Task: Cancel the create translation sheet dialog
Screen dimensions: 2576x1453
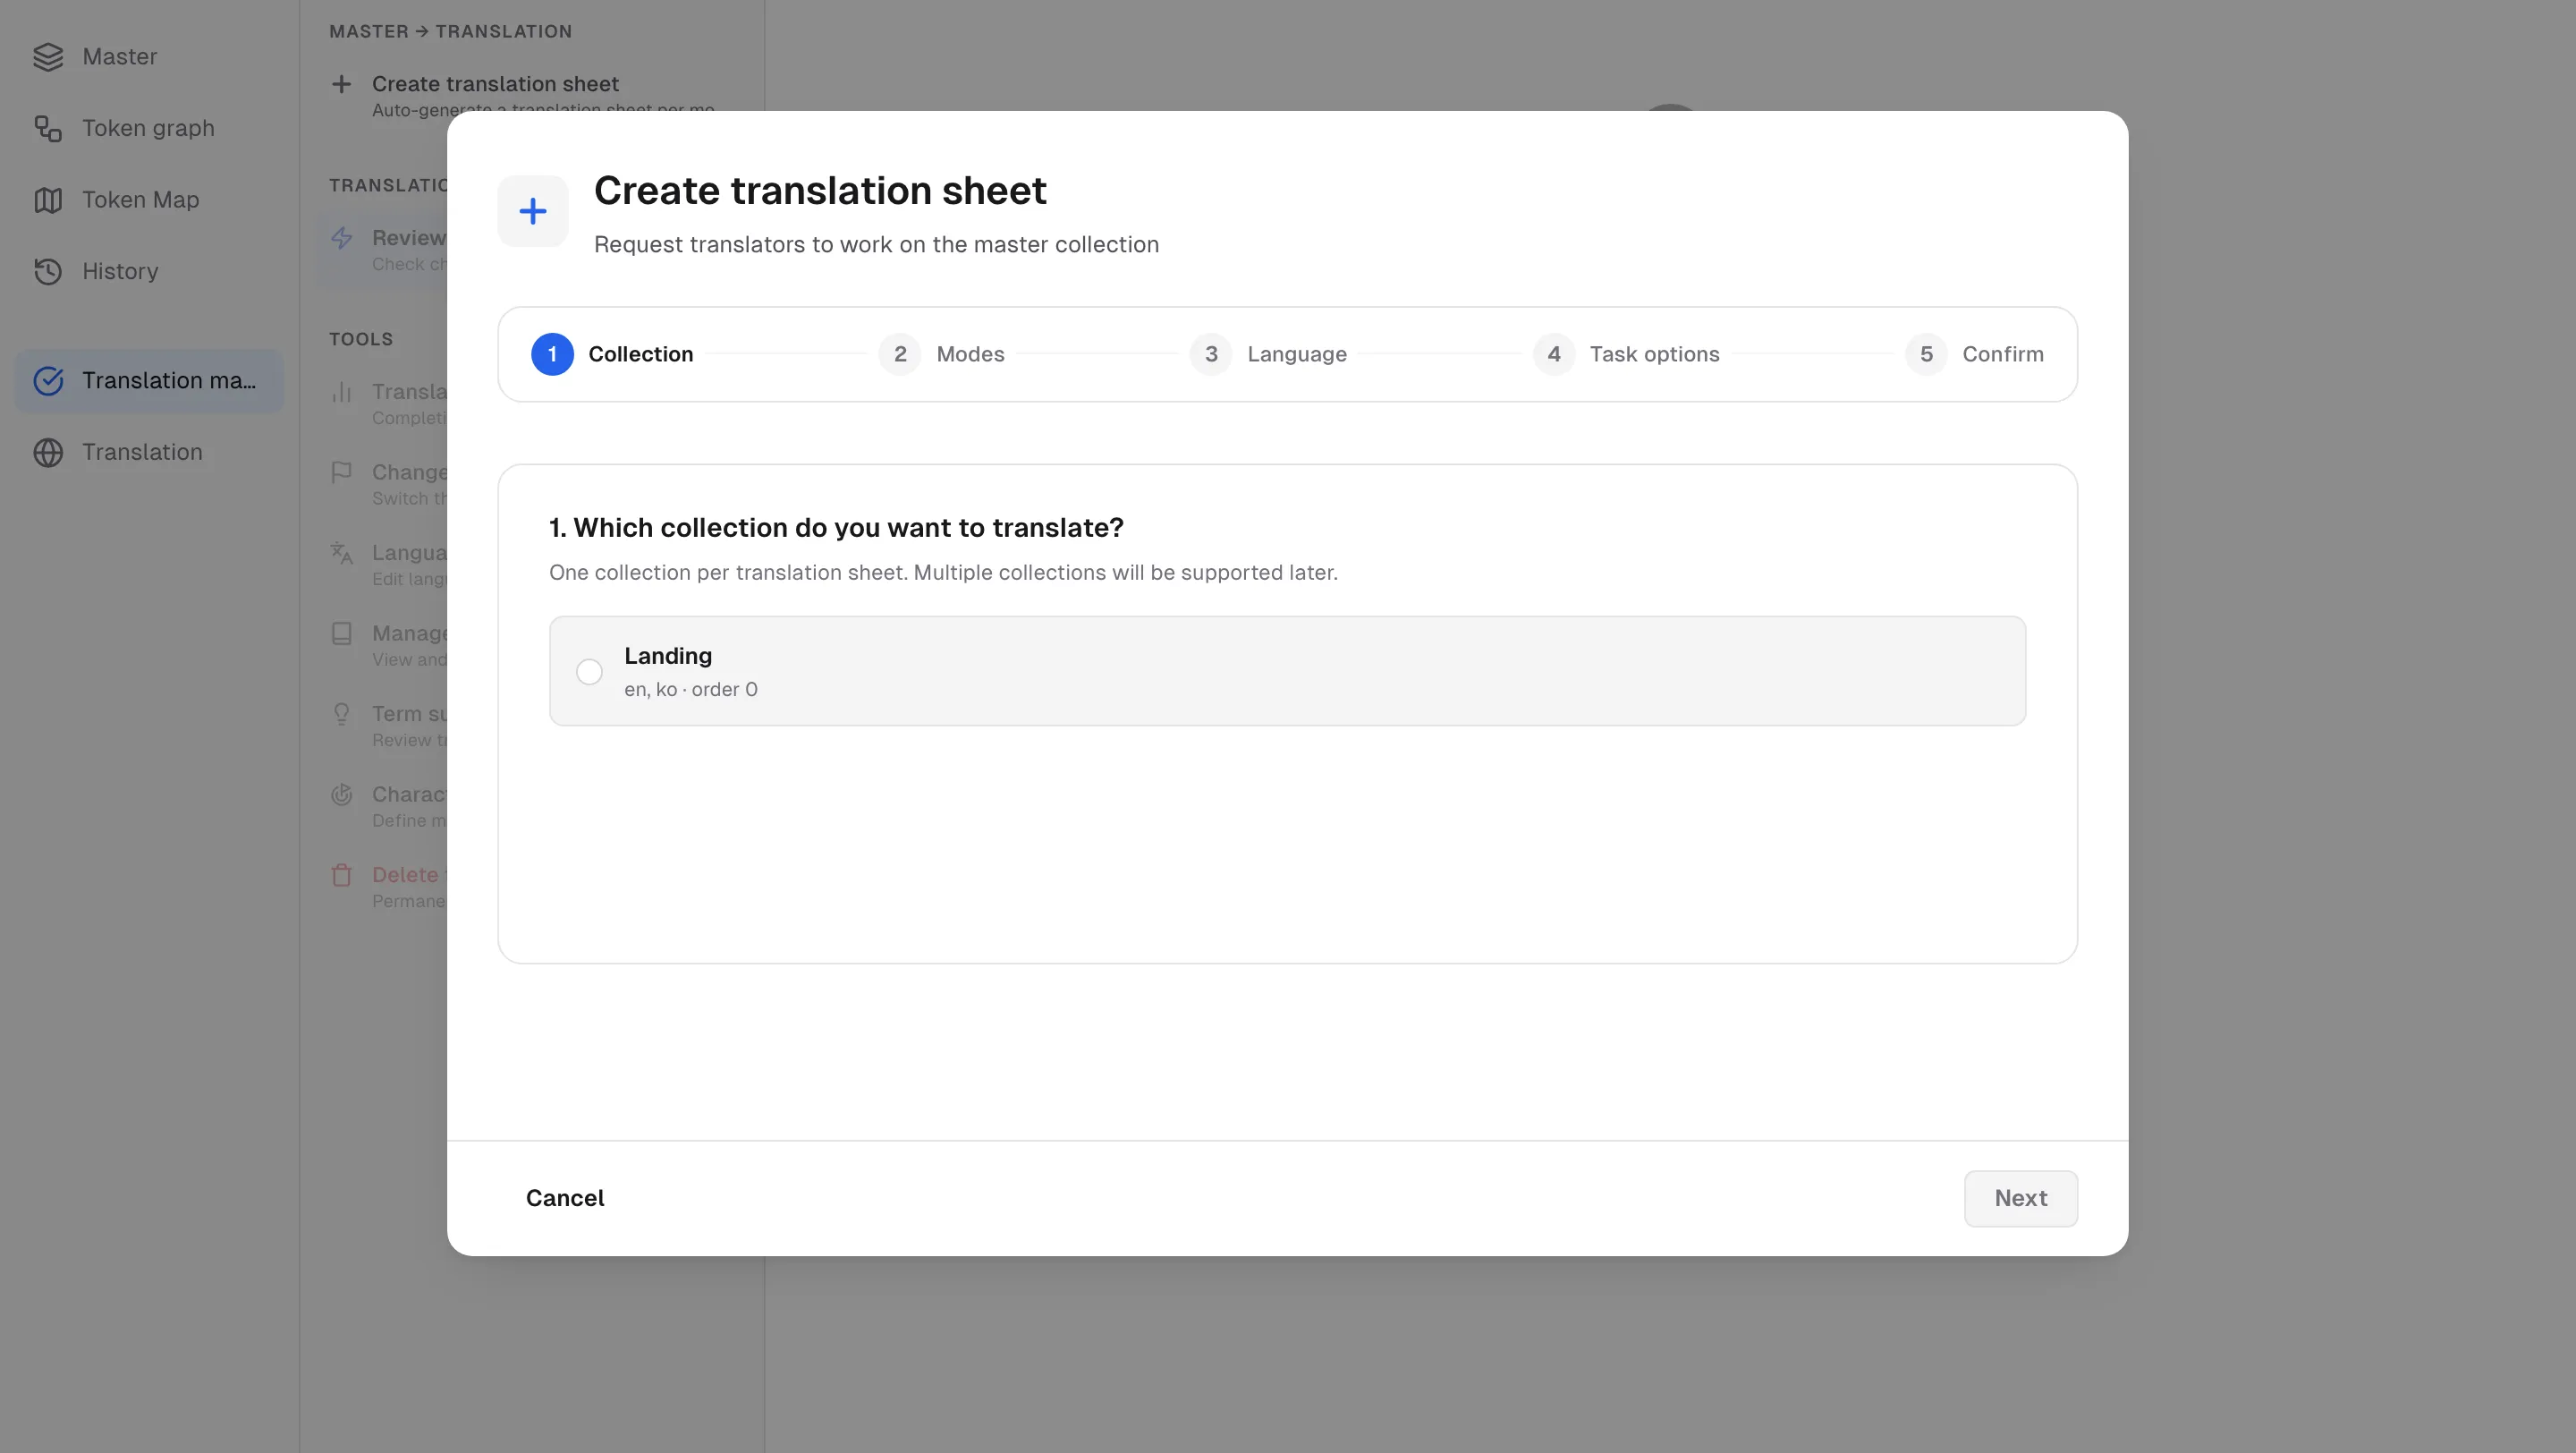Action: pyautogui.click(x=565, y=1198)
